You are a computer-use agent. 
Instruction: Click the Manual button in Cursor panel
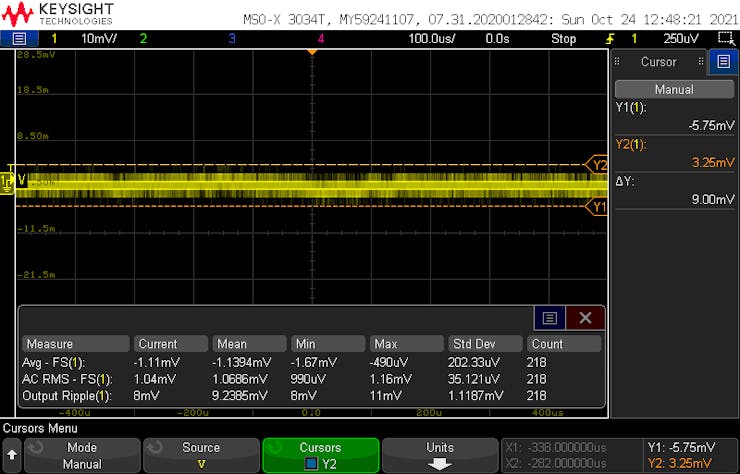click(673, 89)
